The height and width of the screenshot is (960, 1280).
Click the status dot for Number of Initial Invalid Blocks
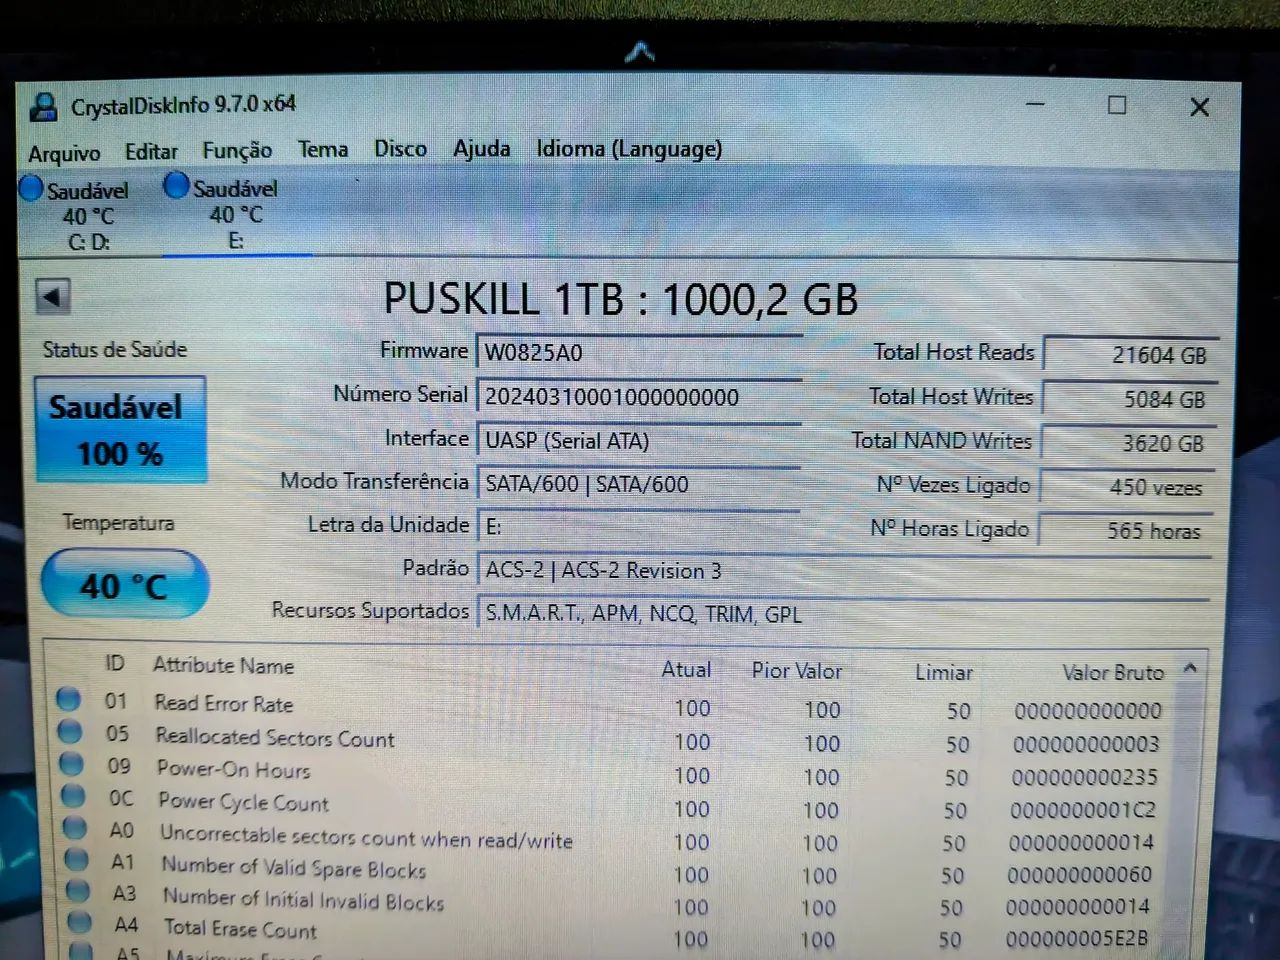pos(78,890)
